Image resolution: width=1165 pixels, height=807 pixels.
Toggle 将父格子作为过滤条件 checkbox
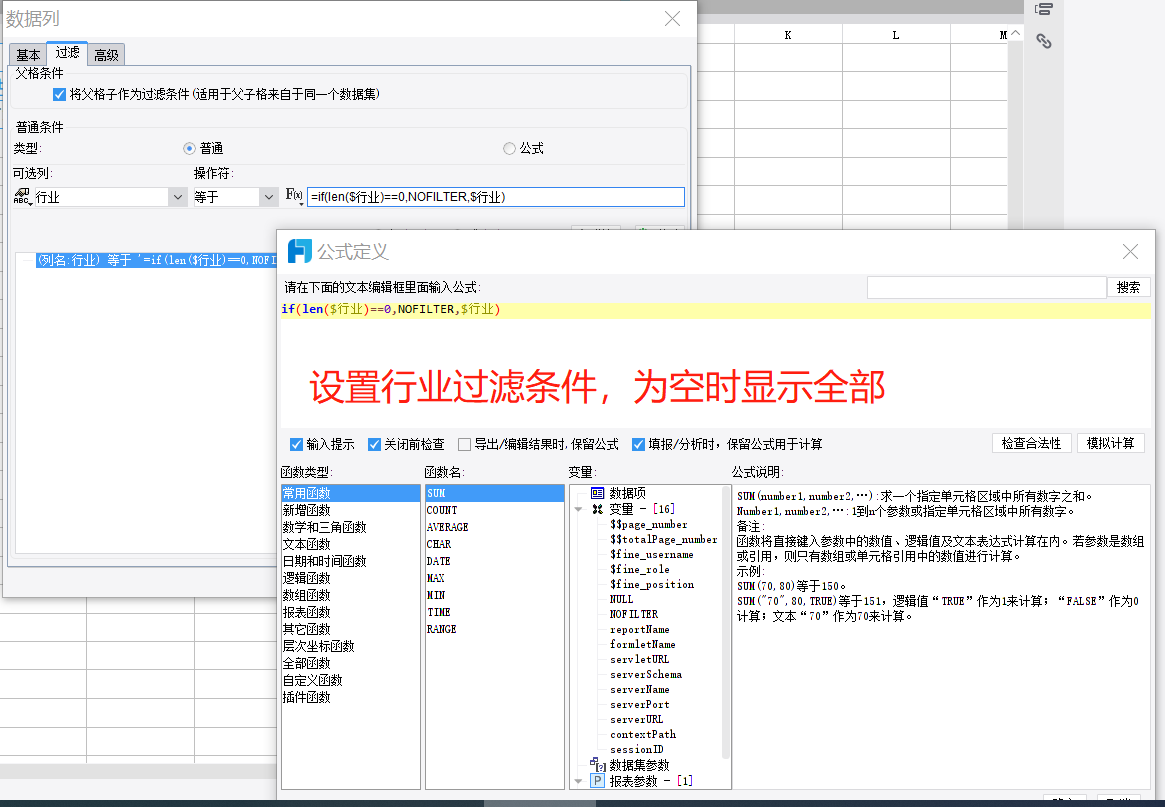[x=59, y=94]
